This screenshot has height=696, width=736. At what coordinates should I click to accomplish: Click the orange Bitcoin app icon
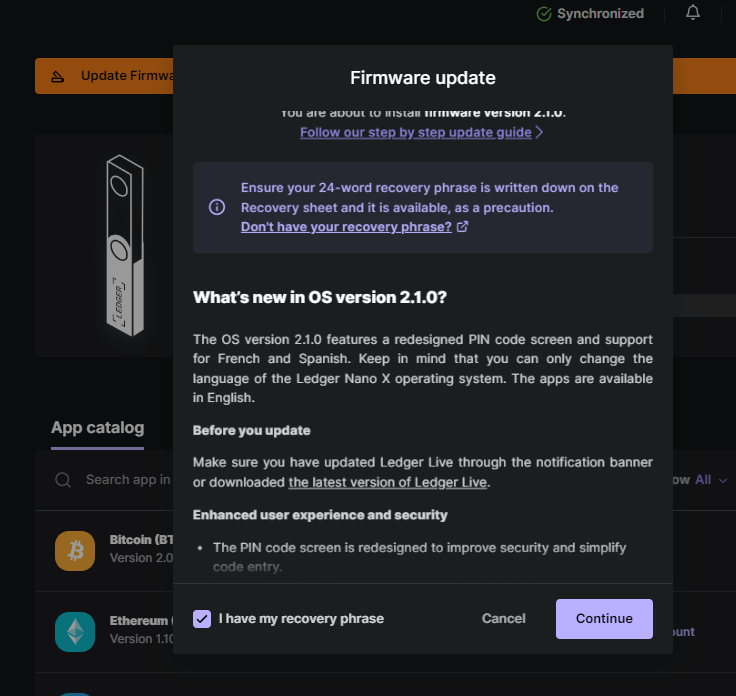[x=75, y=549]
